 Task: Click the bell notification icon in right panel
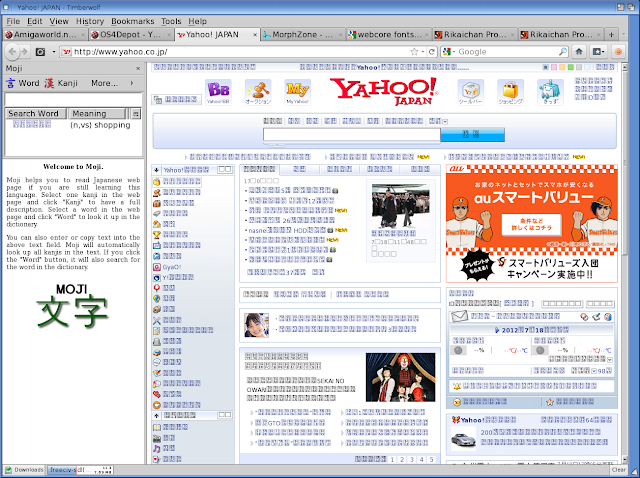point(457,386)
